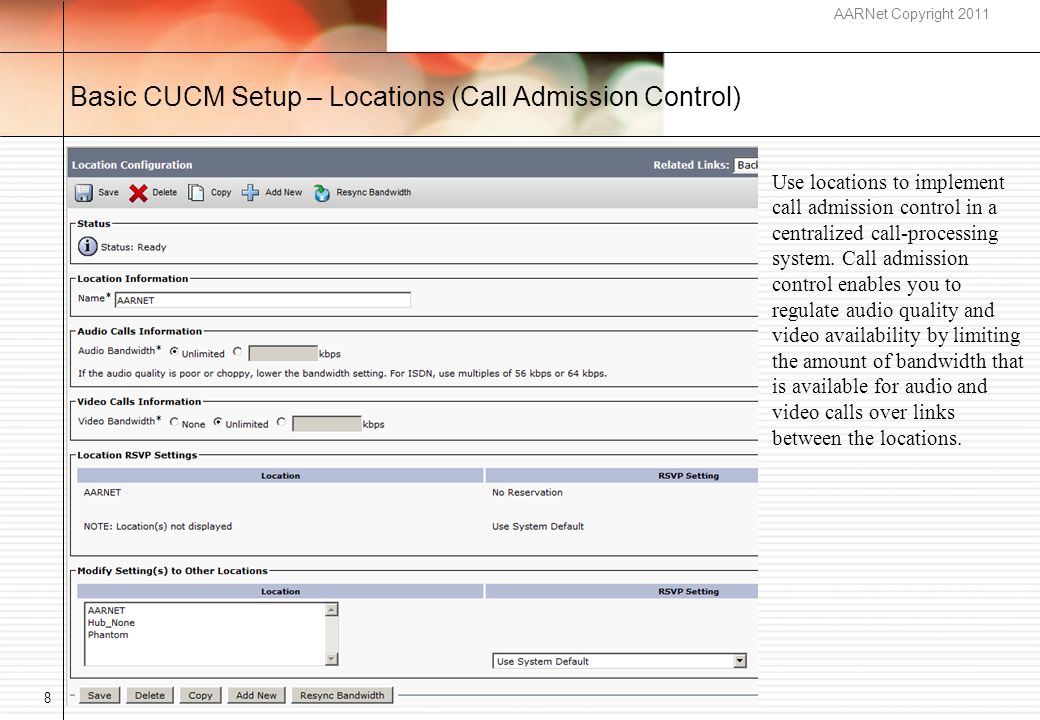Viewport: 1040px width, 720px height.
Task: Click the location list scroll down arrow
Action: point(332,659)
